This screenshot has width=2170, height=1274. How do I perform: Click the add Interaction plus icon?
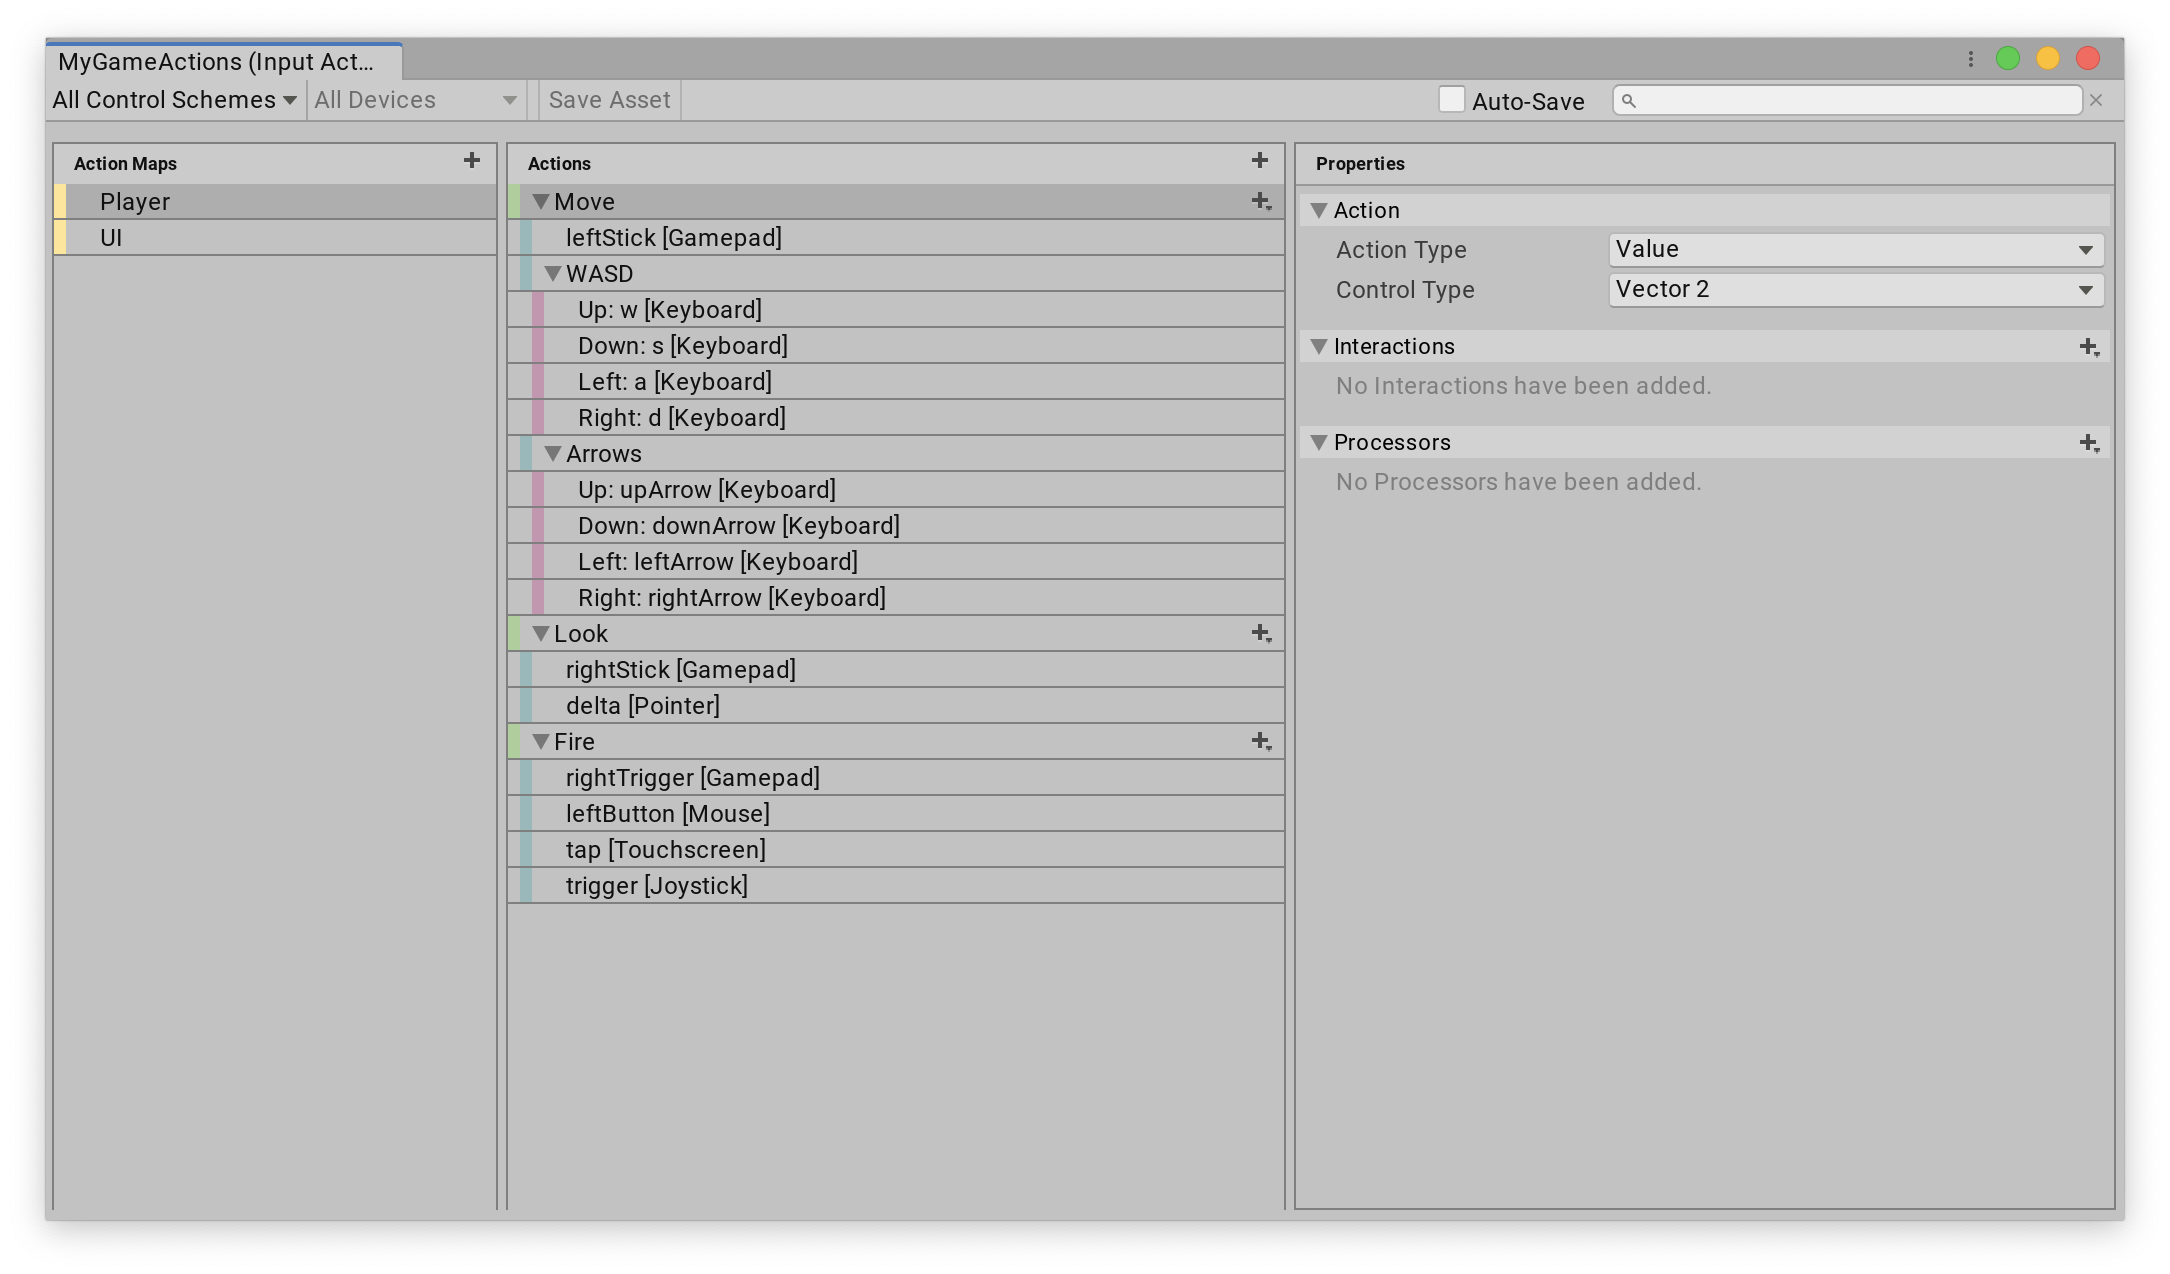coord(2090,346)
